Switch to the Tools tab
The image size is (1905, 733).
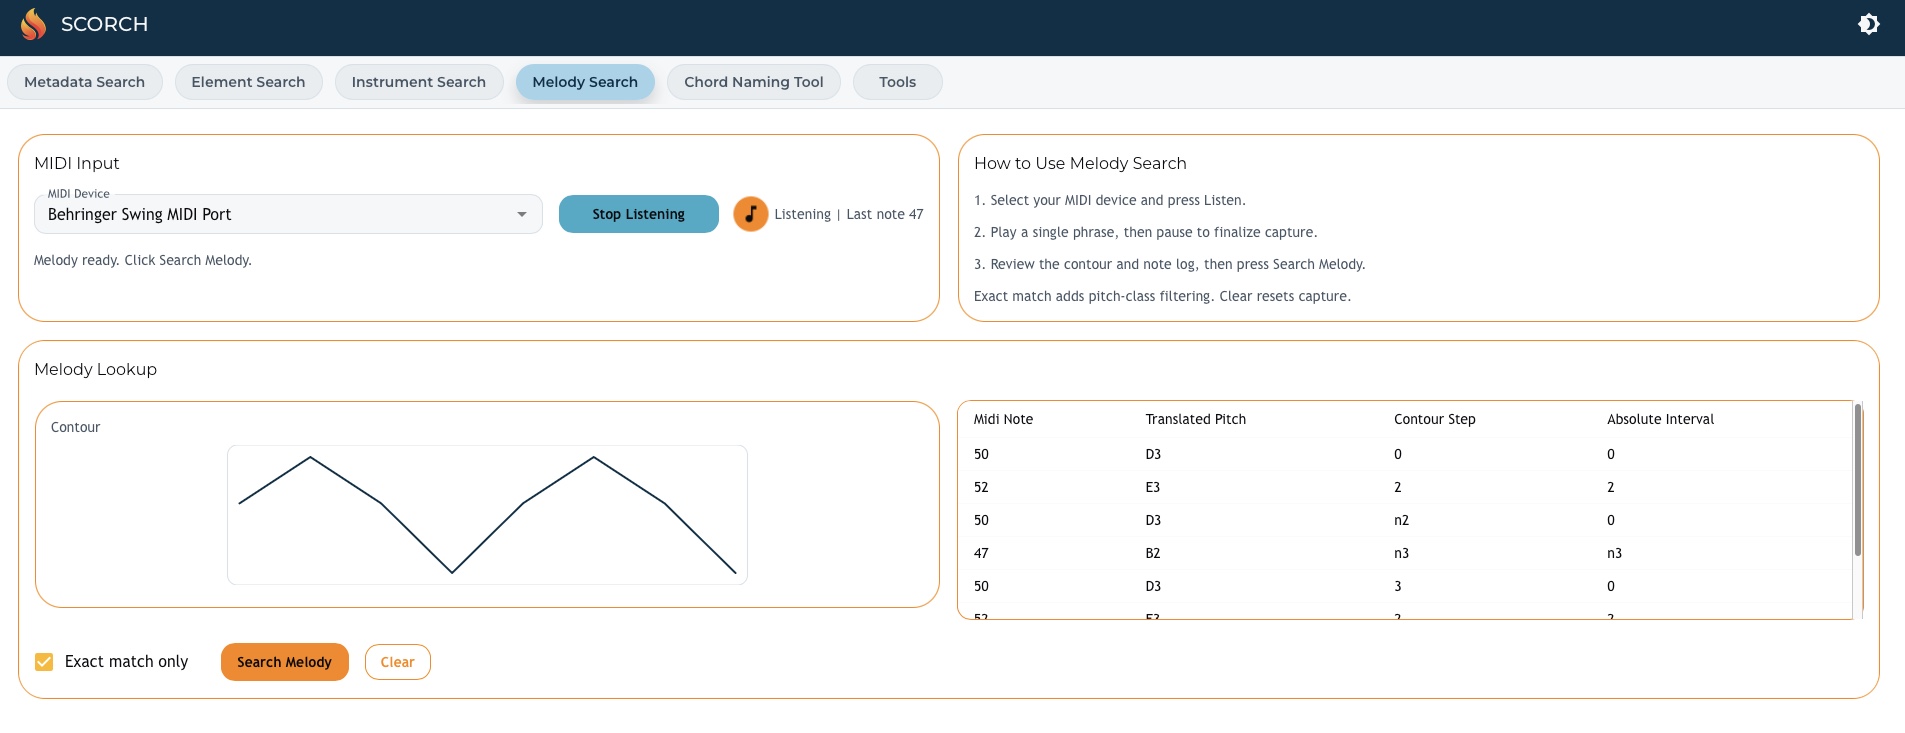tap(897, 82)
